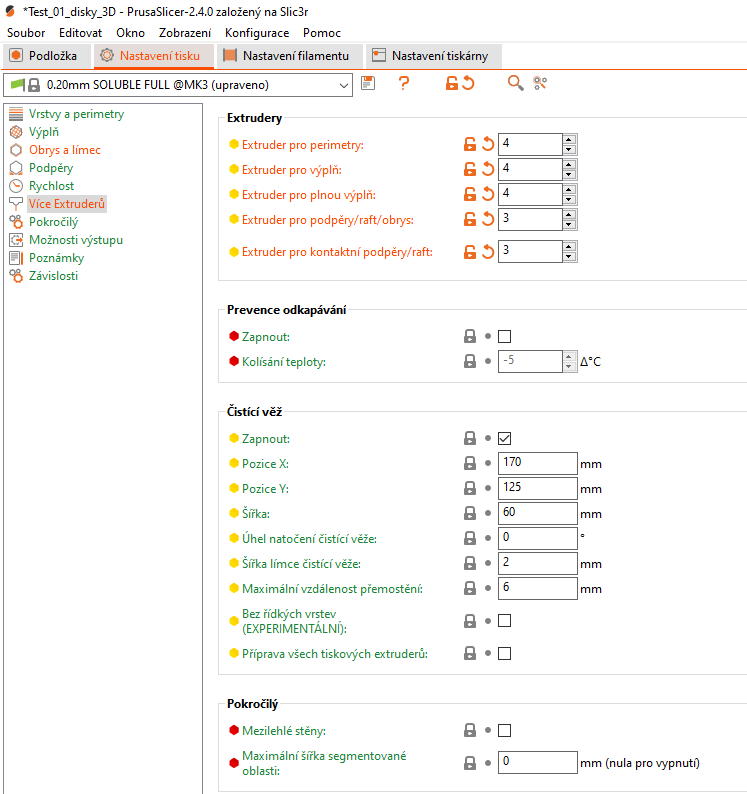The width and height of the screenshot is (747, 794).
Task: Open Soubor menu
Action: tap(26, 33)
